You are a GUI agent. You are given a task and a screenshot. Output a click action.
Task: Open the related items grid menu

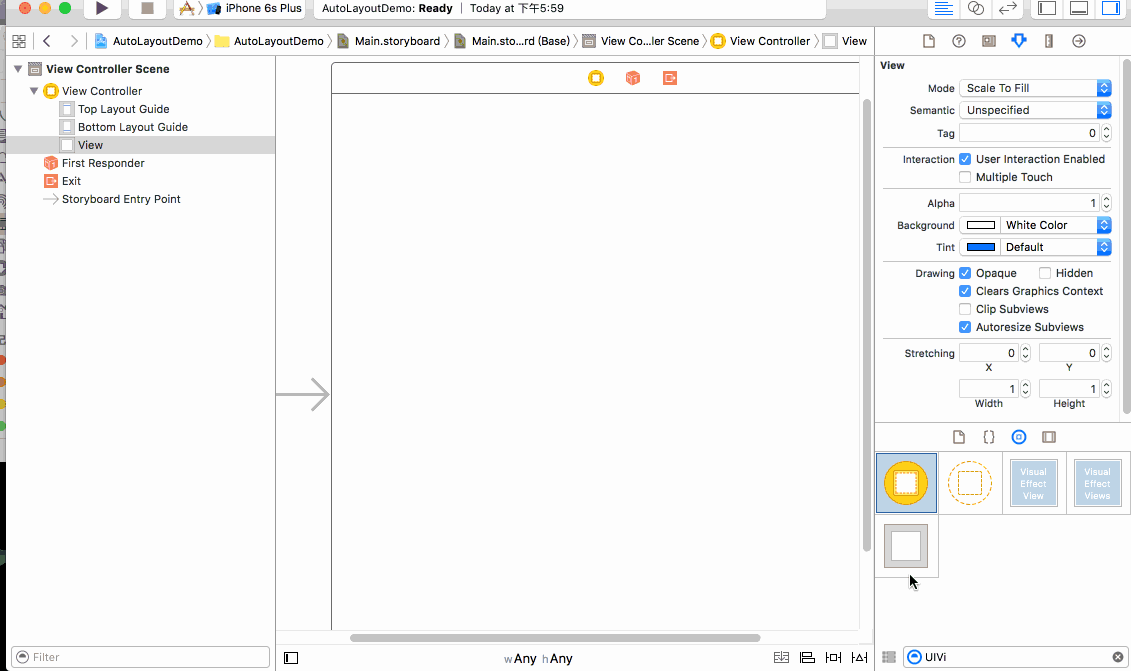(19, 41)
